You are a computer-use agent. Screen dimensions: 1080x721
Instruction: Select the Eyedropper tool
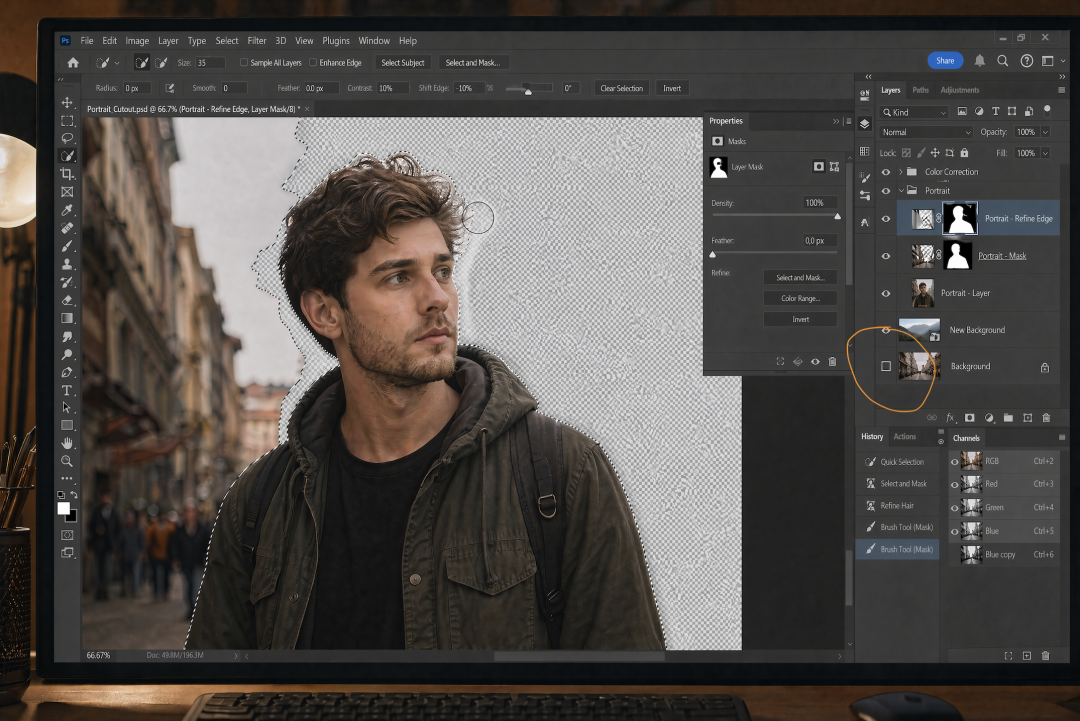pos(67,210)
